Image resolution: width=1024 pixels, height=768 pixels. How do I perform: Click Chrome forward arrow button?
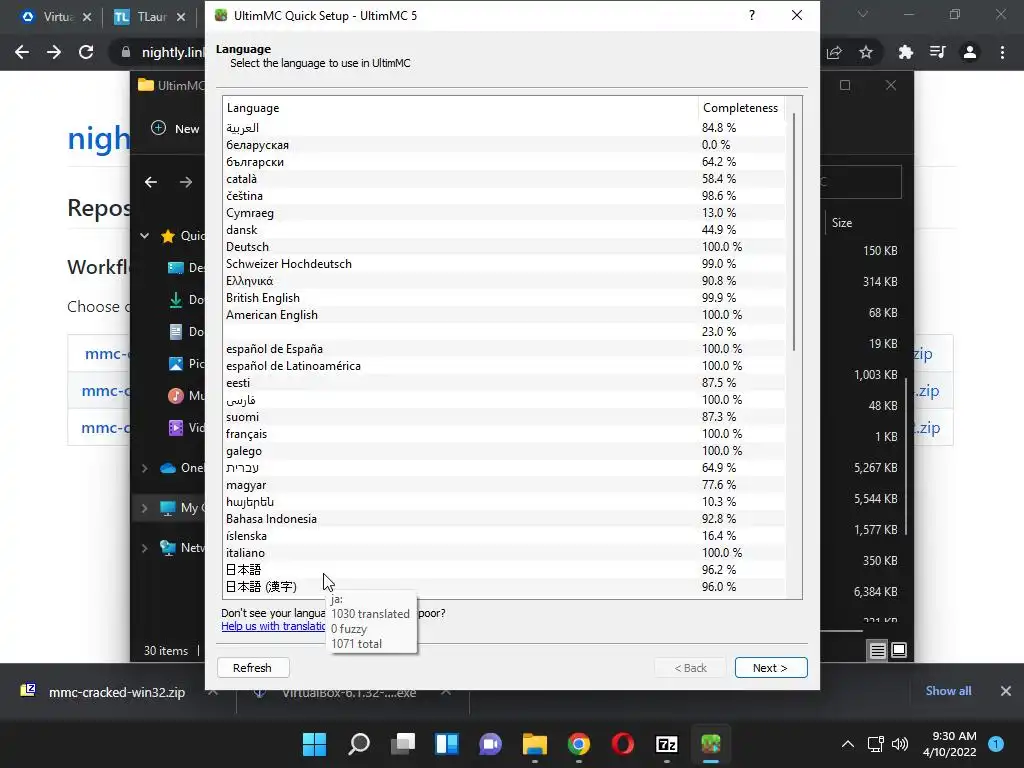(x=54, y=52)
